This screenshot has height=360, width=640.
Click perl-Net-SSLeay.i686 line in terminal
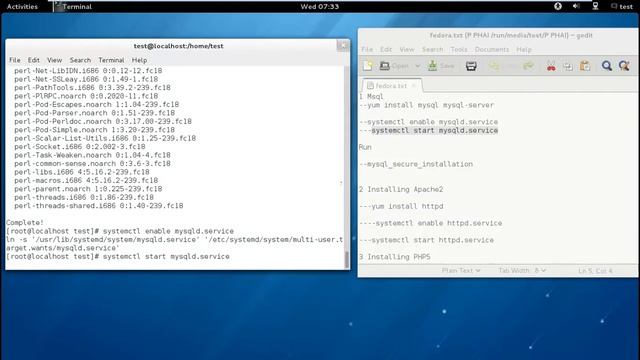(86, 79)
